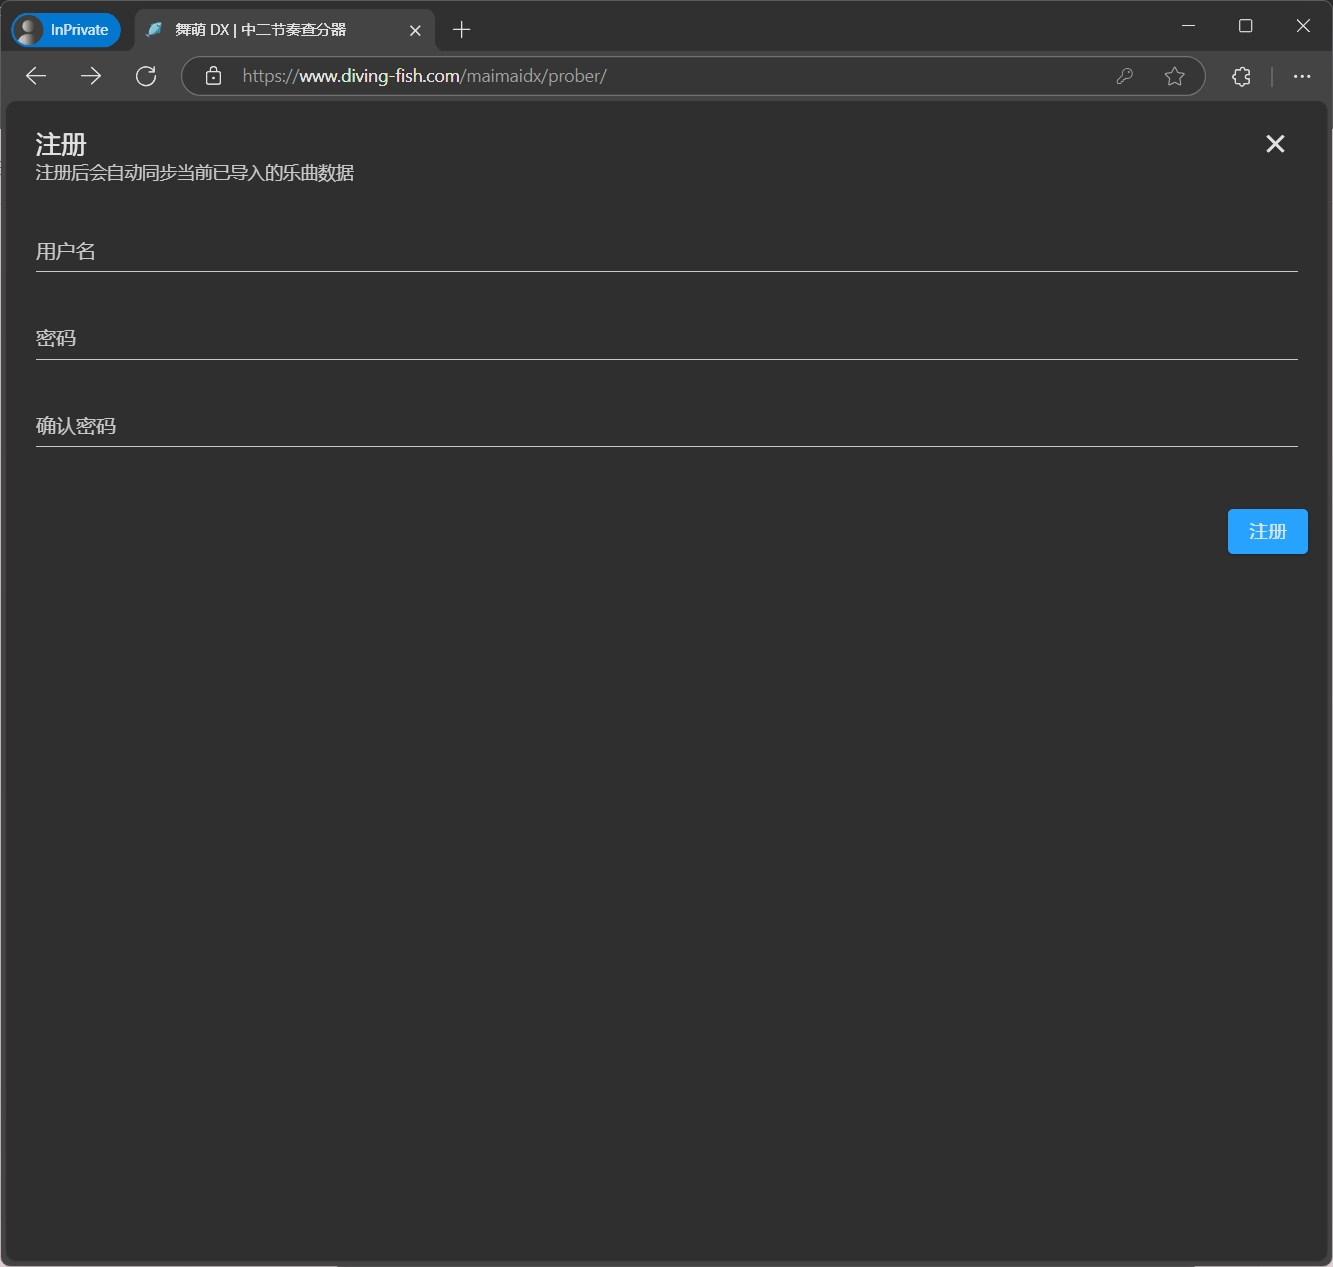Minimize the browser window

click(x=1188, y=26)
